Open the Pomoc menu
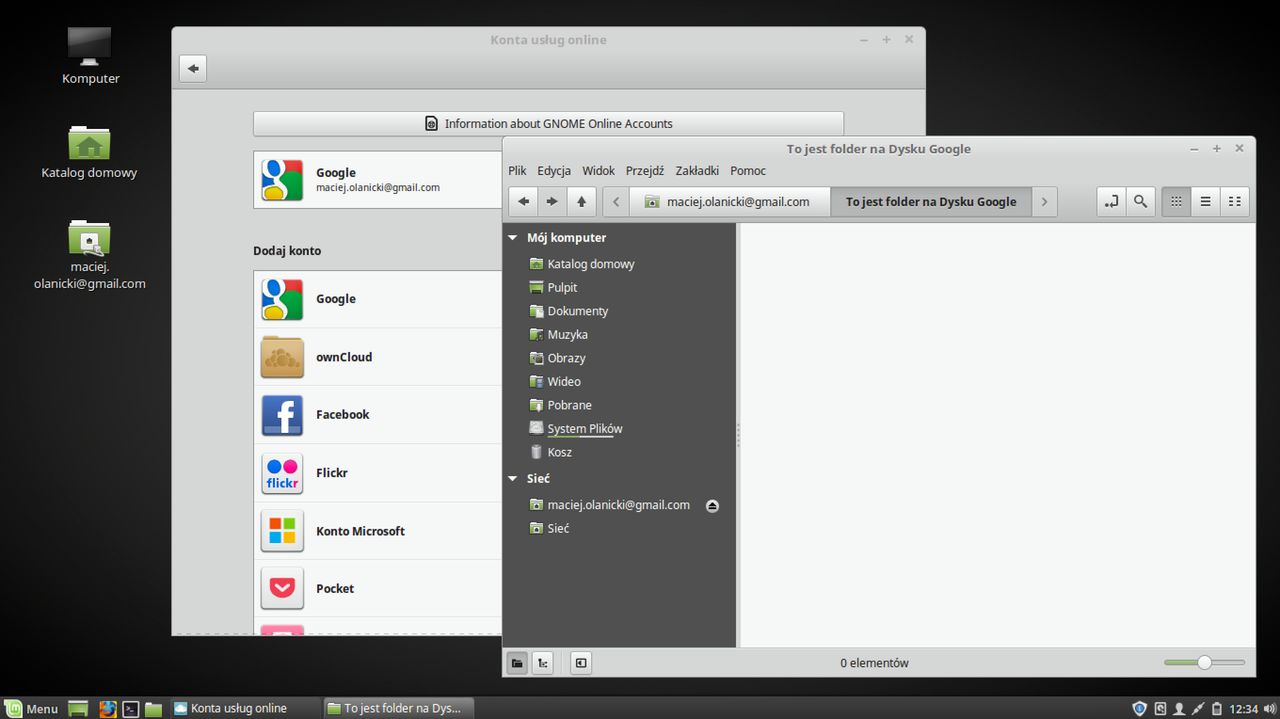Screen dimensions: 1280x719 (748, 171)
